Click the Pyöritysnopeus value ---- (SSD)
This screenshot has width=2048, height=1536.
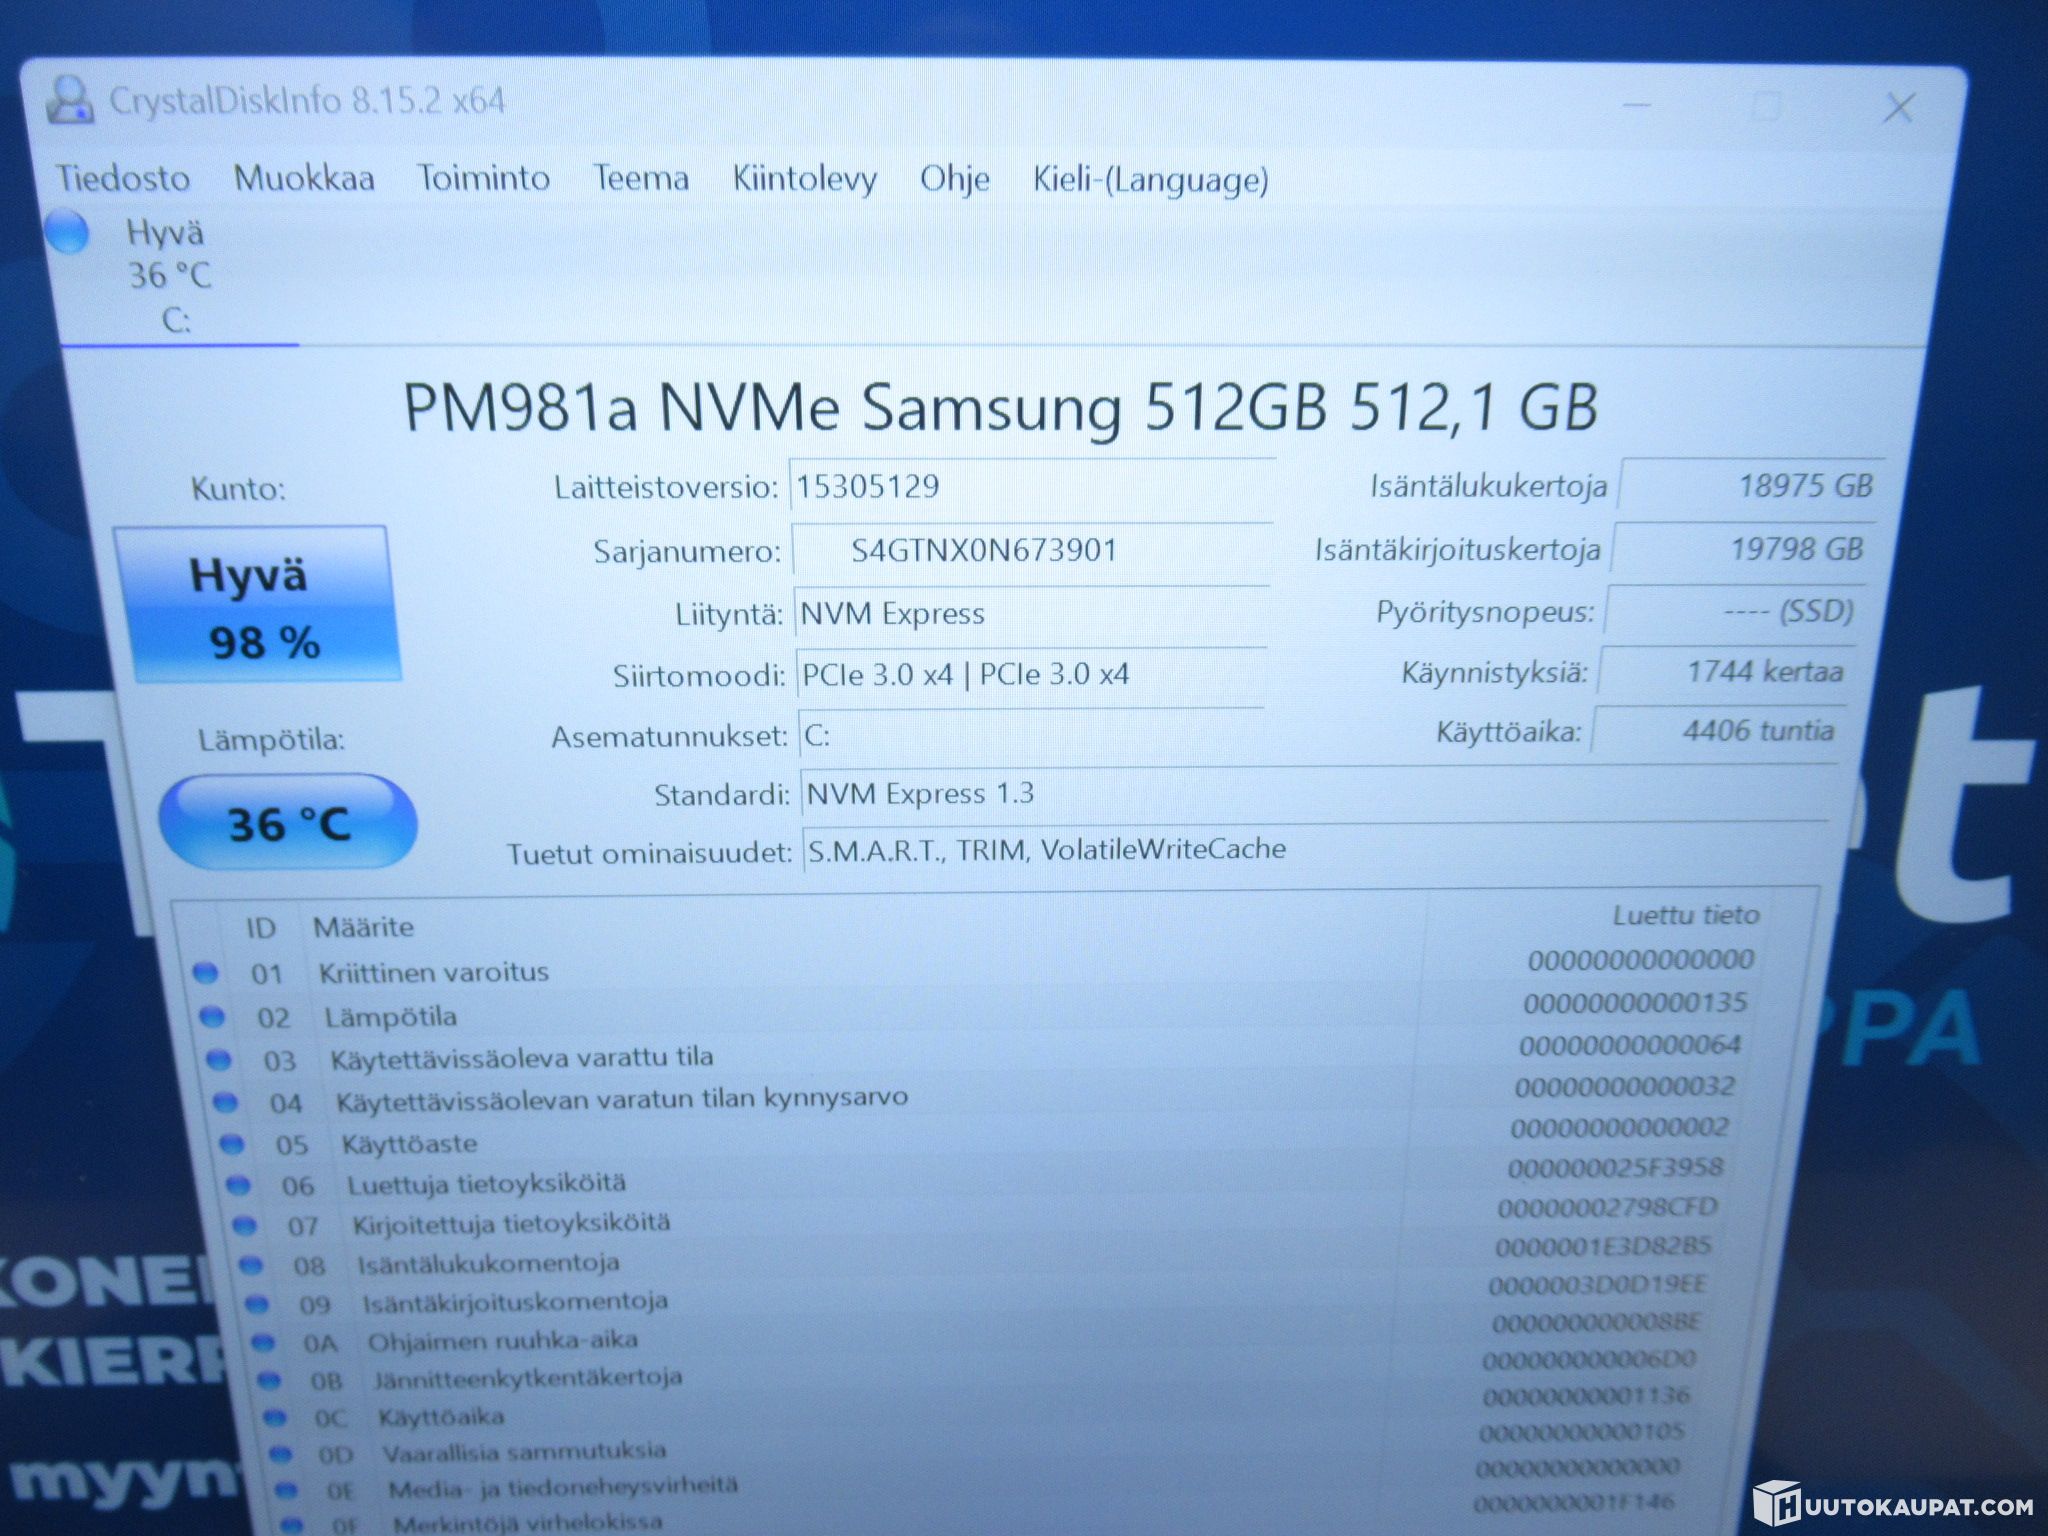1734,611
